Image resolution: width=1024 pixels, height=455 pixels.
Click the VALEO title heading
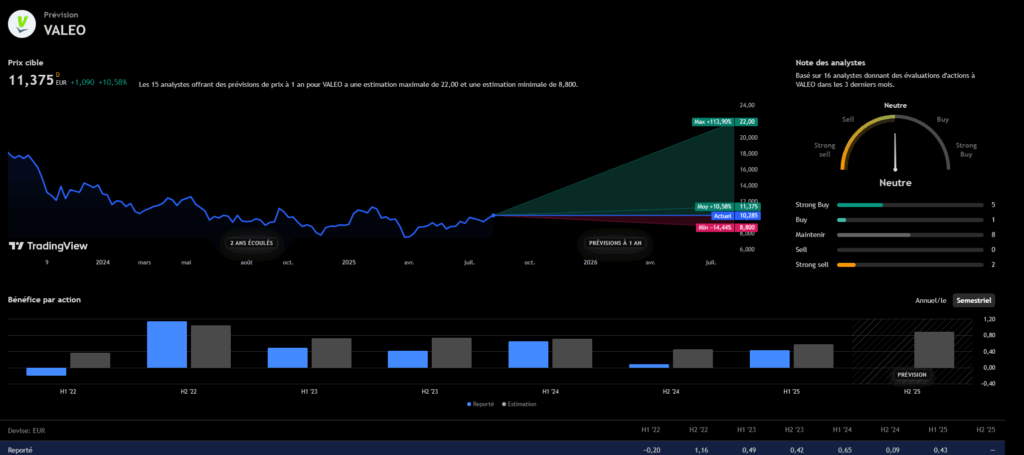(x=65, y=30)
